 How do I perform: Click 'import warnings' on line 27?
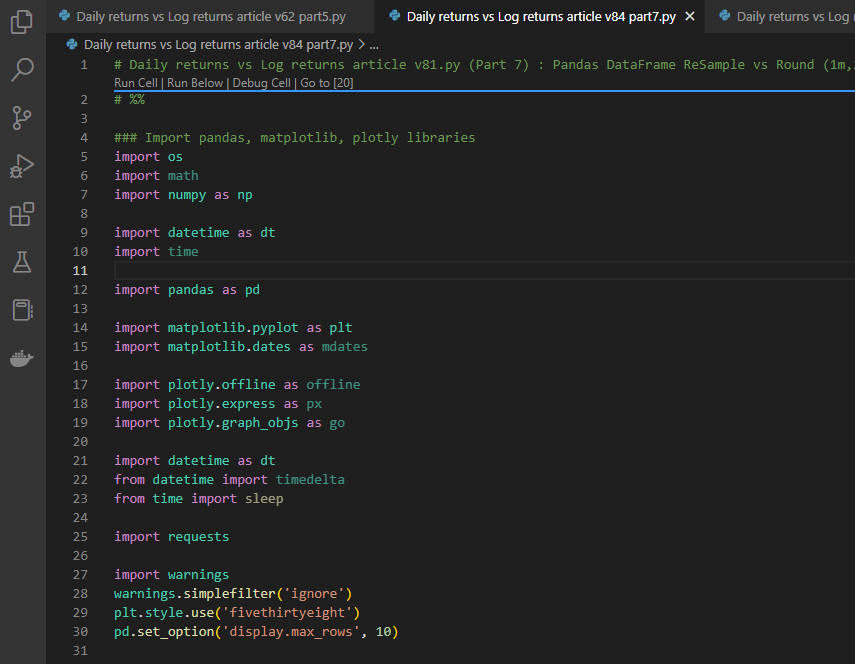[172, 574]
